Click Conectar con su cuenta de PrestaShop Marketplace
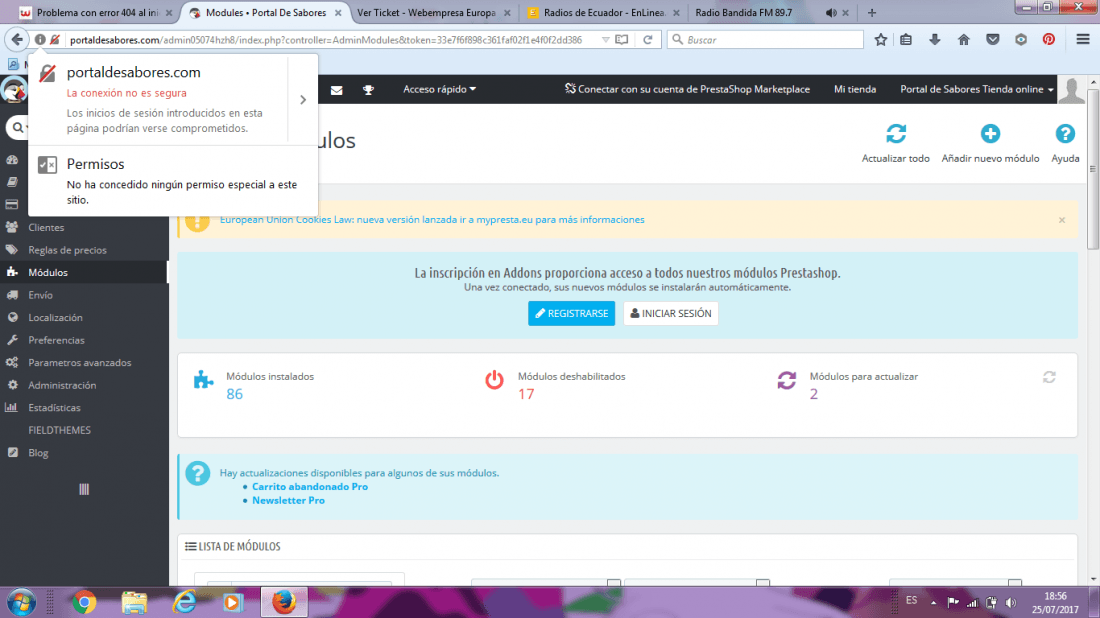 point(687,89)
